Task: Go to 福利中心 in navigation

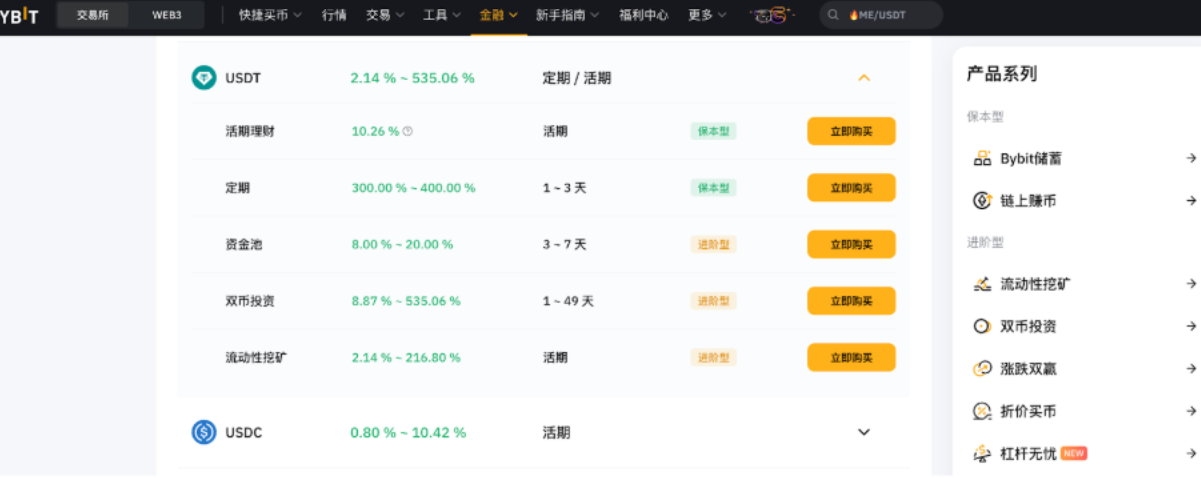Action: (643, 15)
